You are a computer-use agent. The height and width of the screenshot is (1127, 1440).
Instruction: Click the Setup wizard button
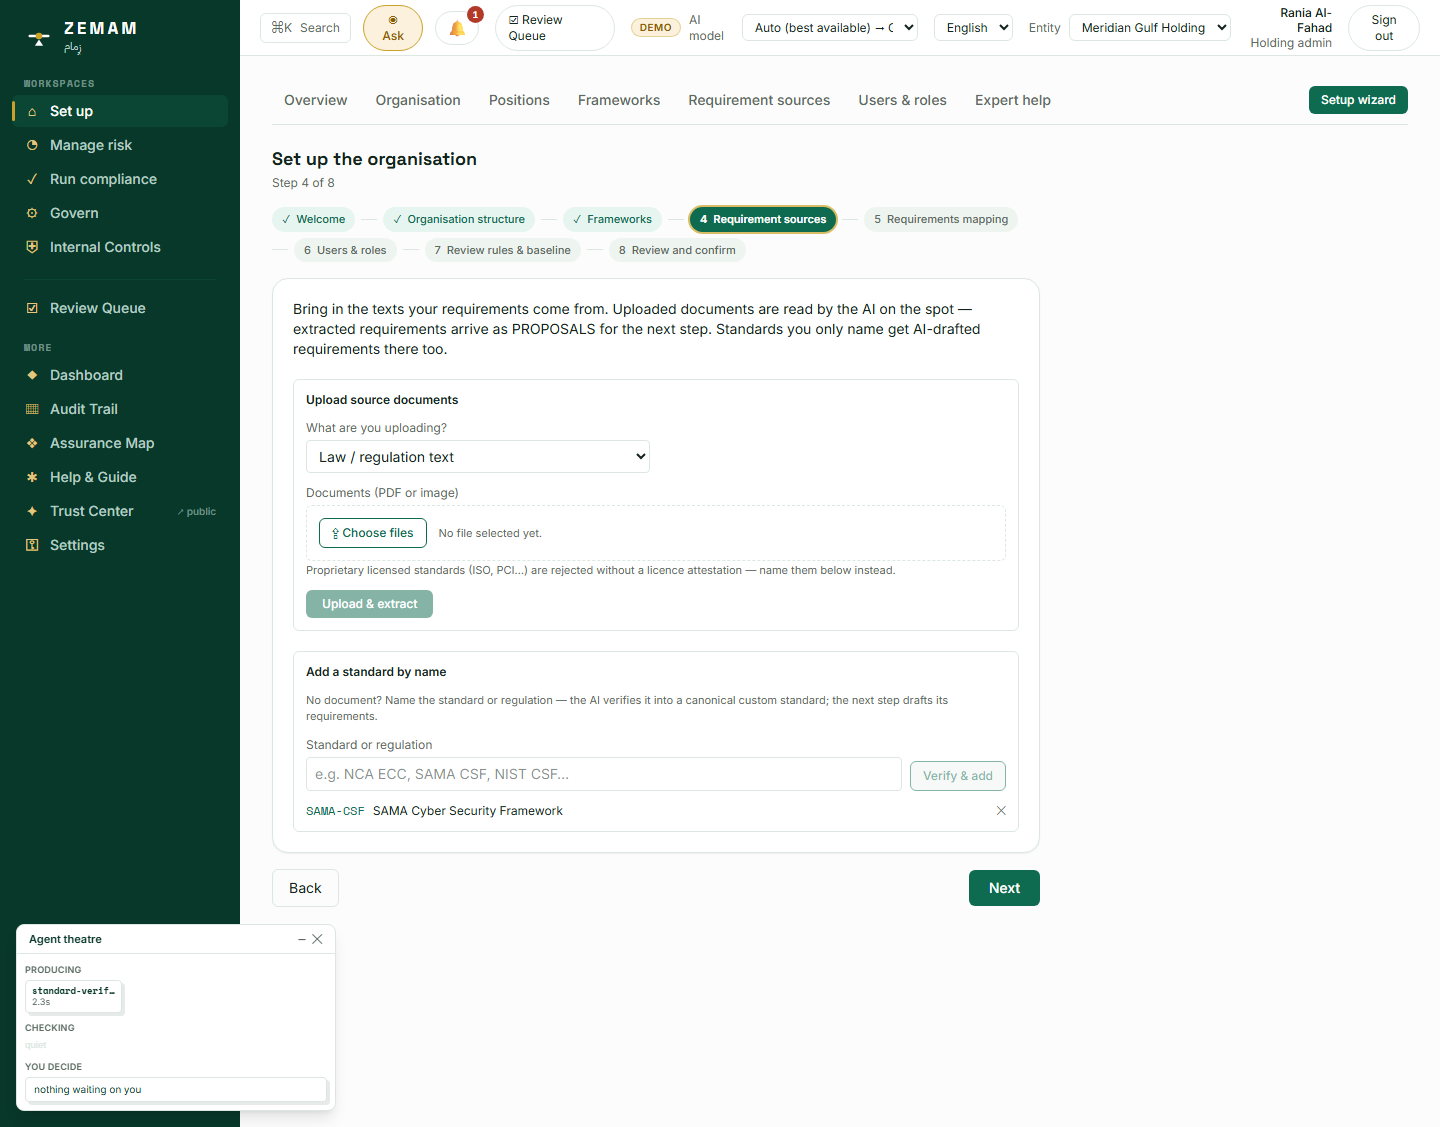coord(1358,100)
